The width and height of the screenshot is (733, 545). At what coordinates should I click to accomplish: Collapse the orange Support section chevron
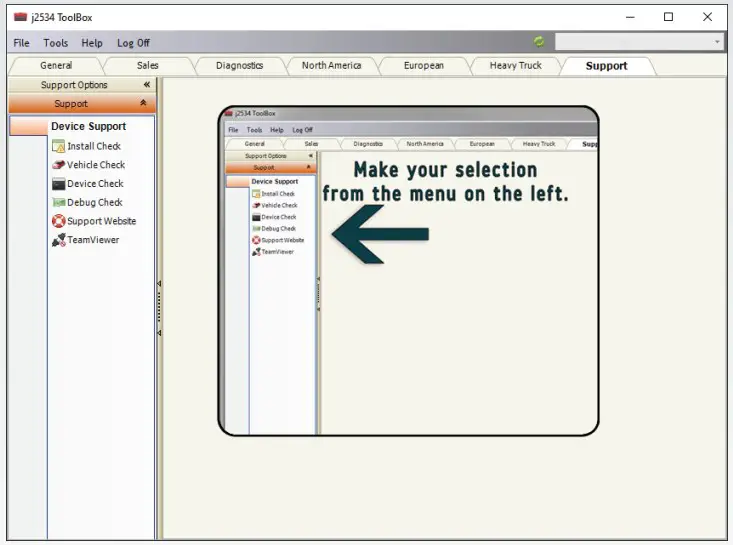coord(143,103)
